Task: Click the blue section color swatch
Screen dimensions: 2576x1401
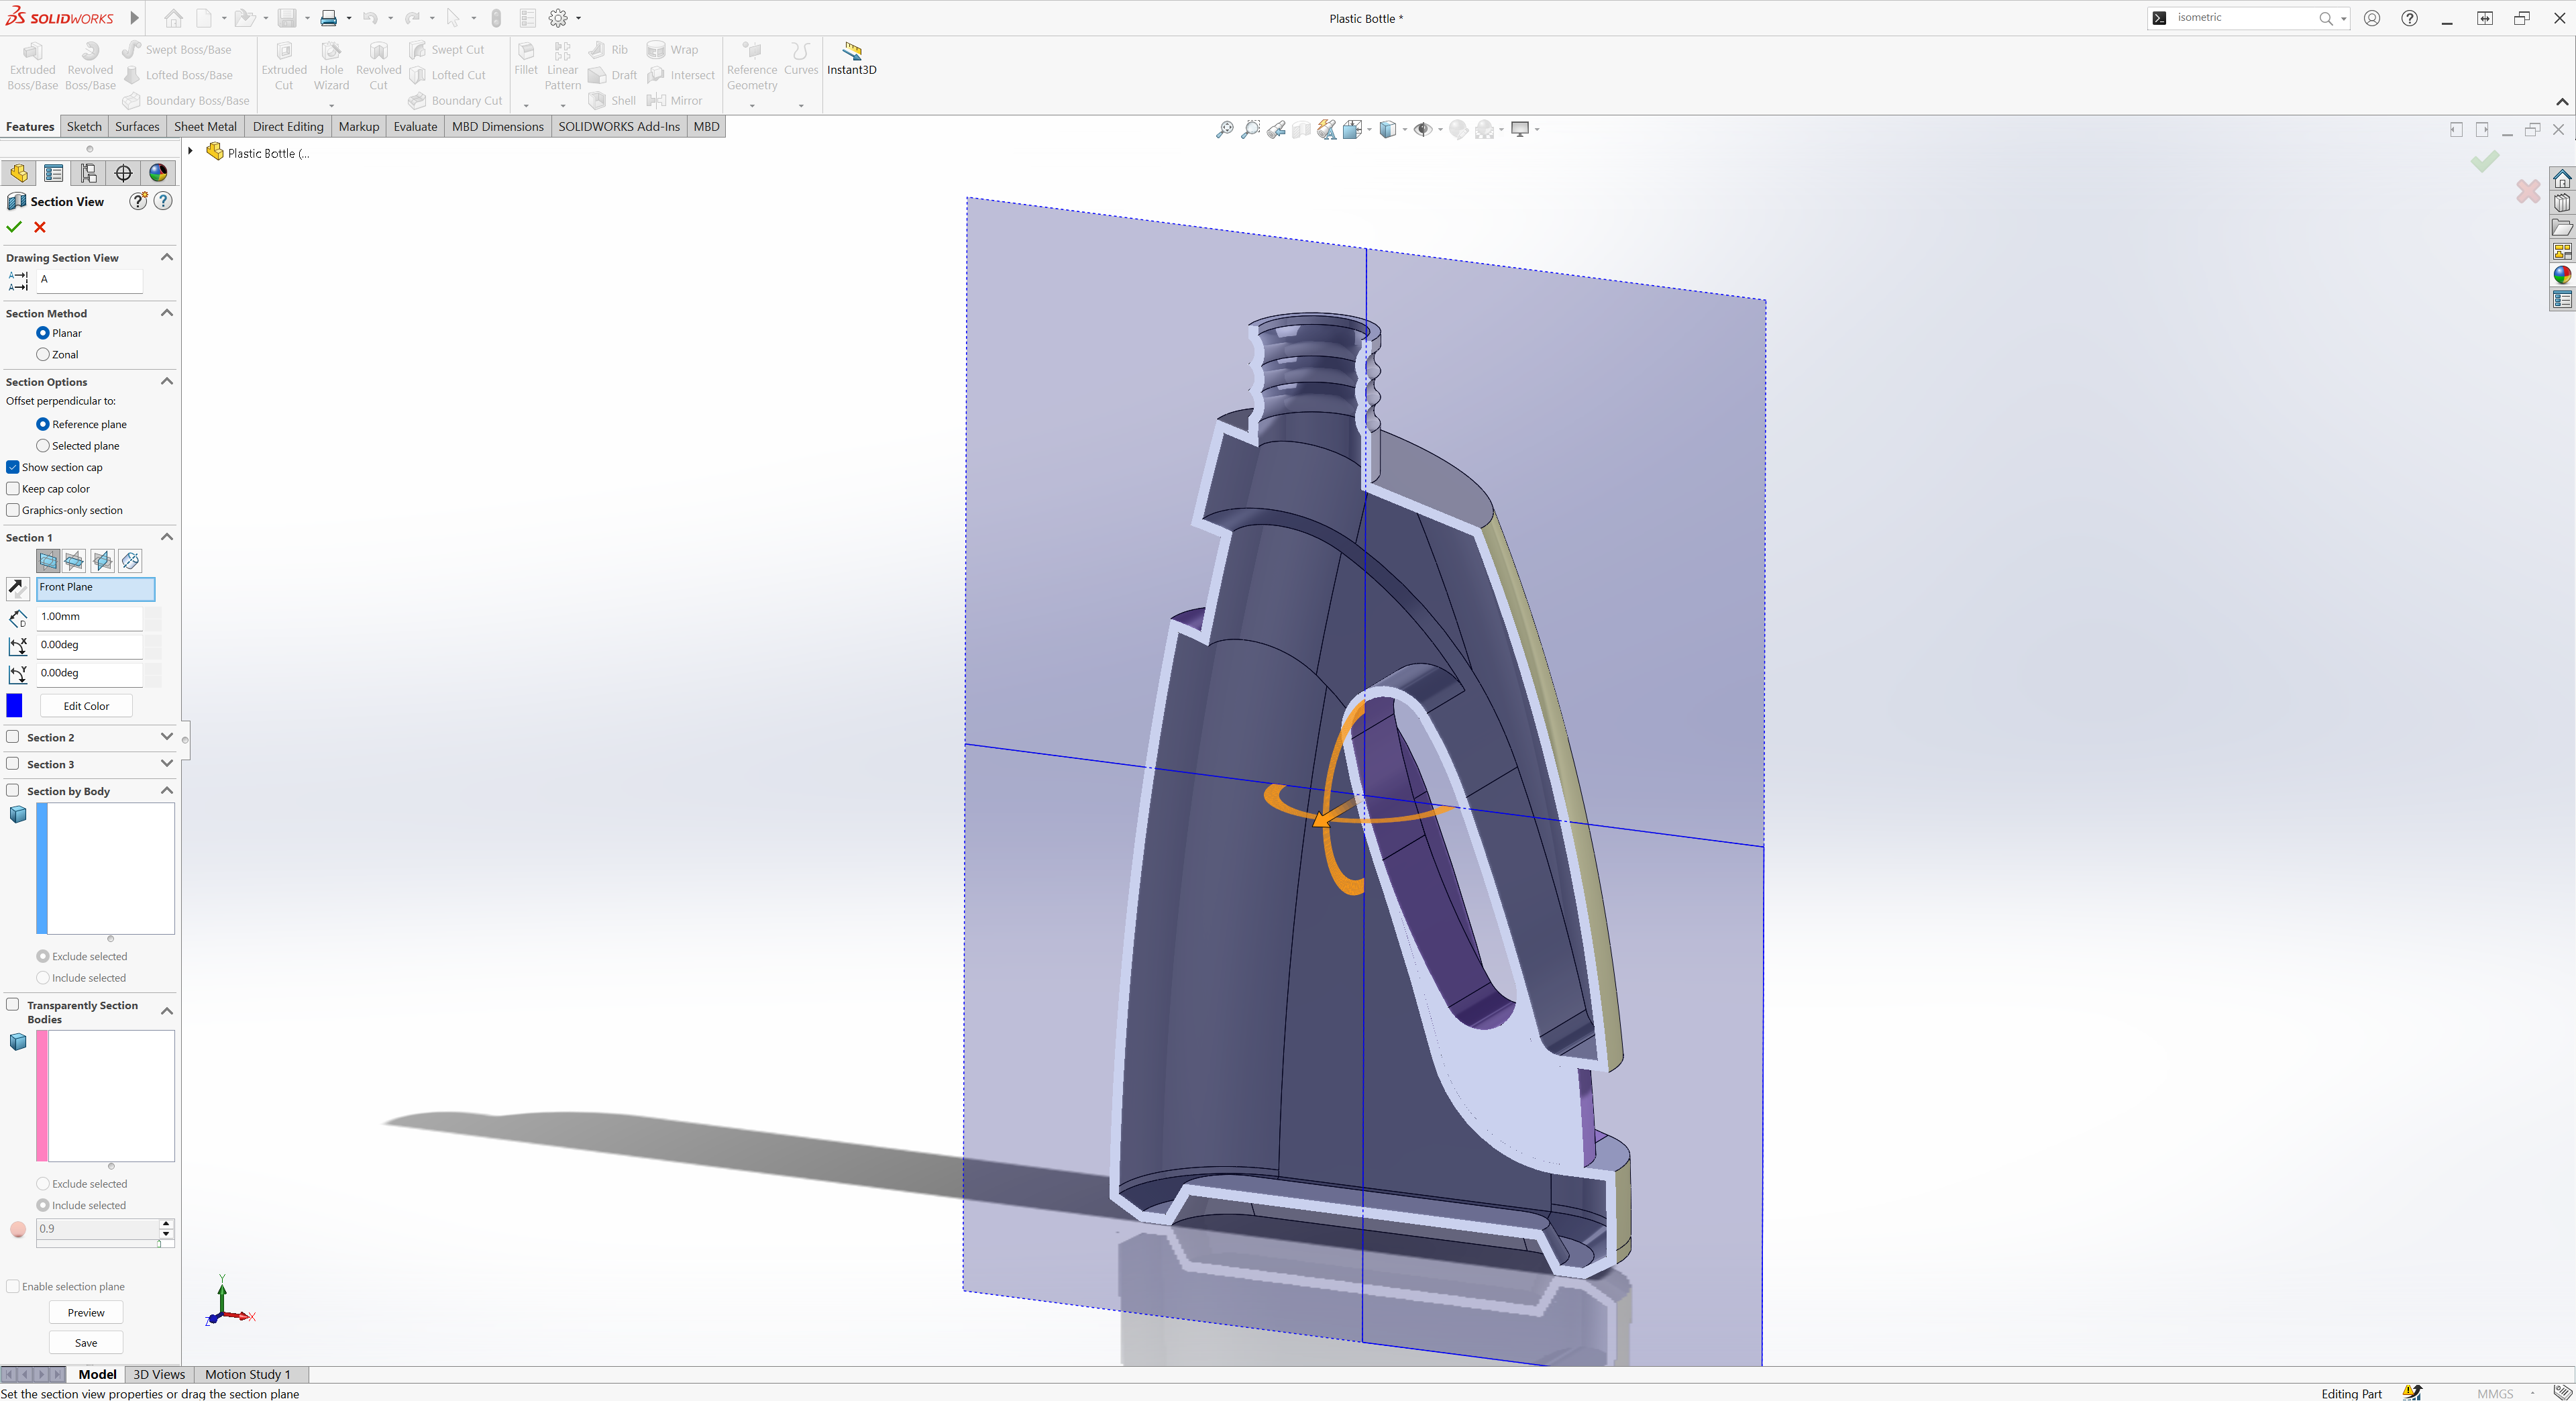Action: 15,706
